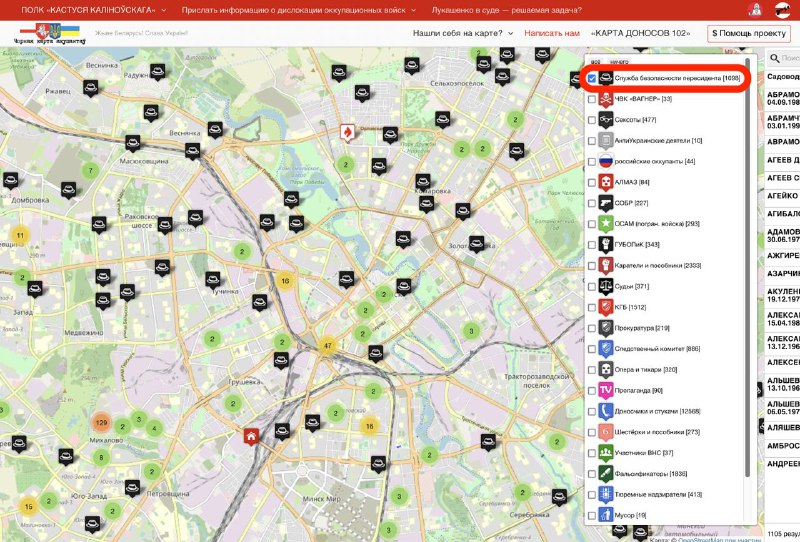This screenshot has width=800, height=542.
Task: Click the Фальсификаторы [1836] label
Action: [651, 474]
